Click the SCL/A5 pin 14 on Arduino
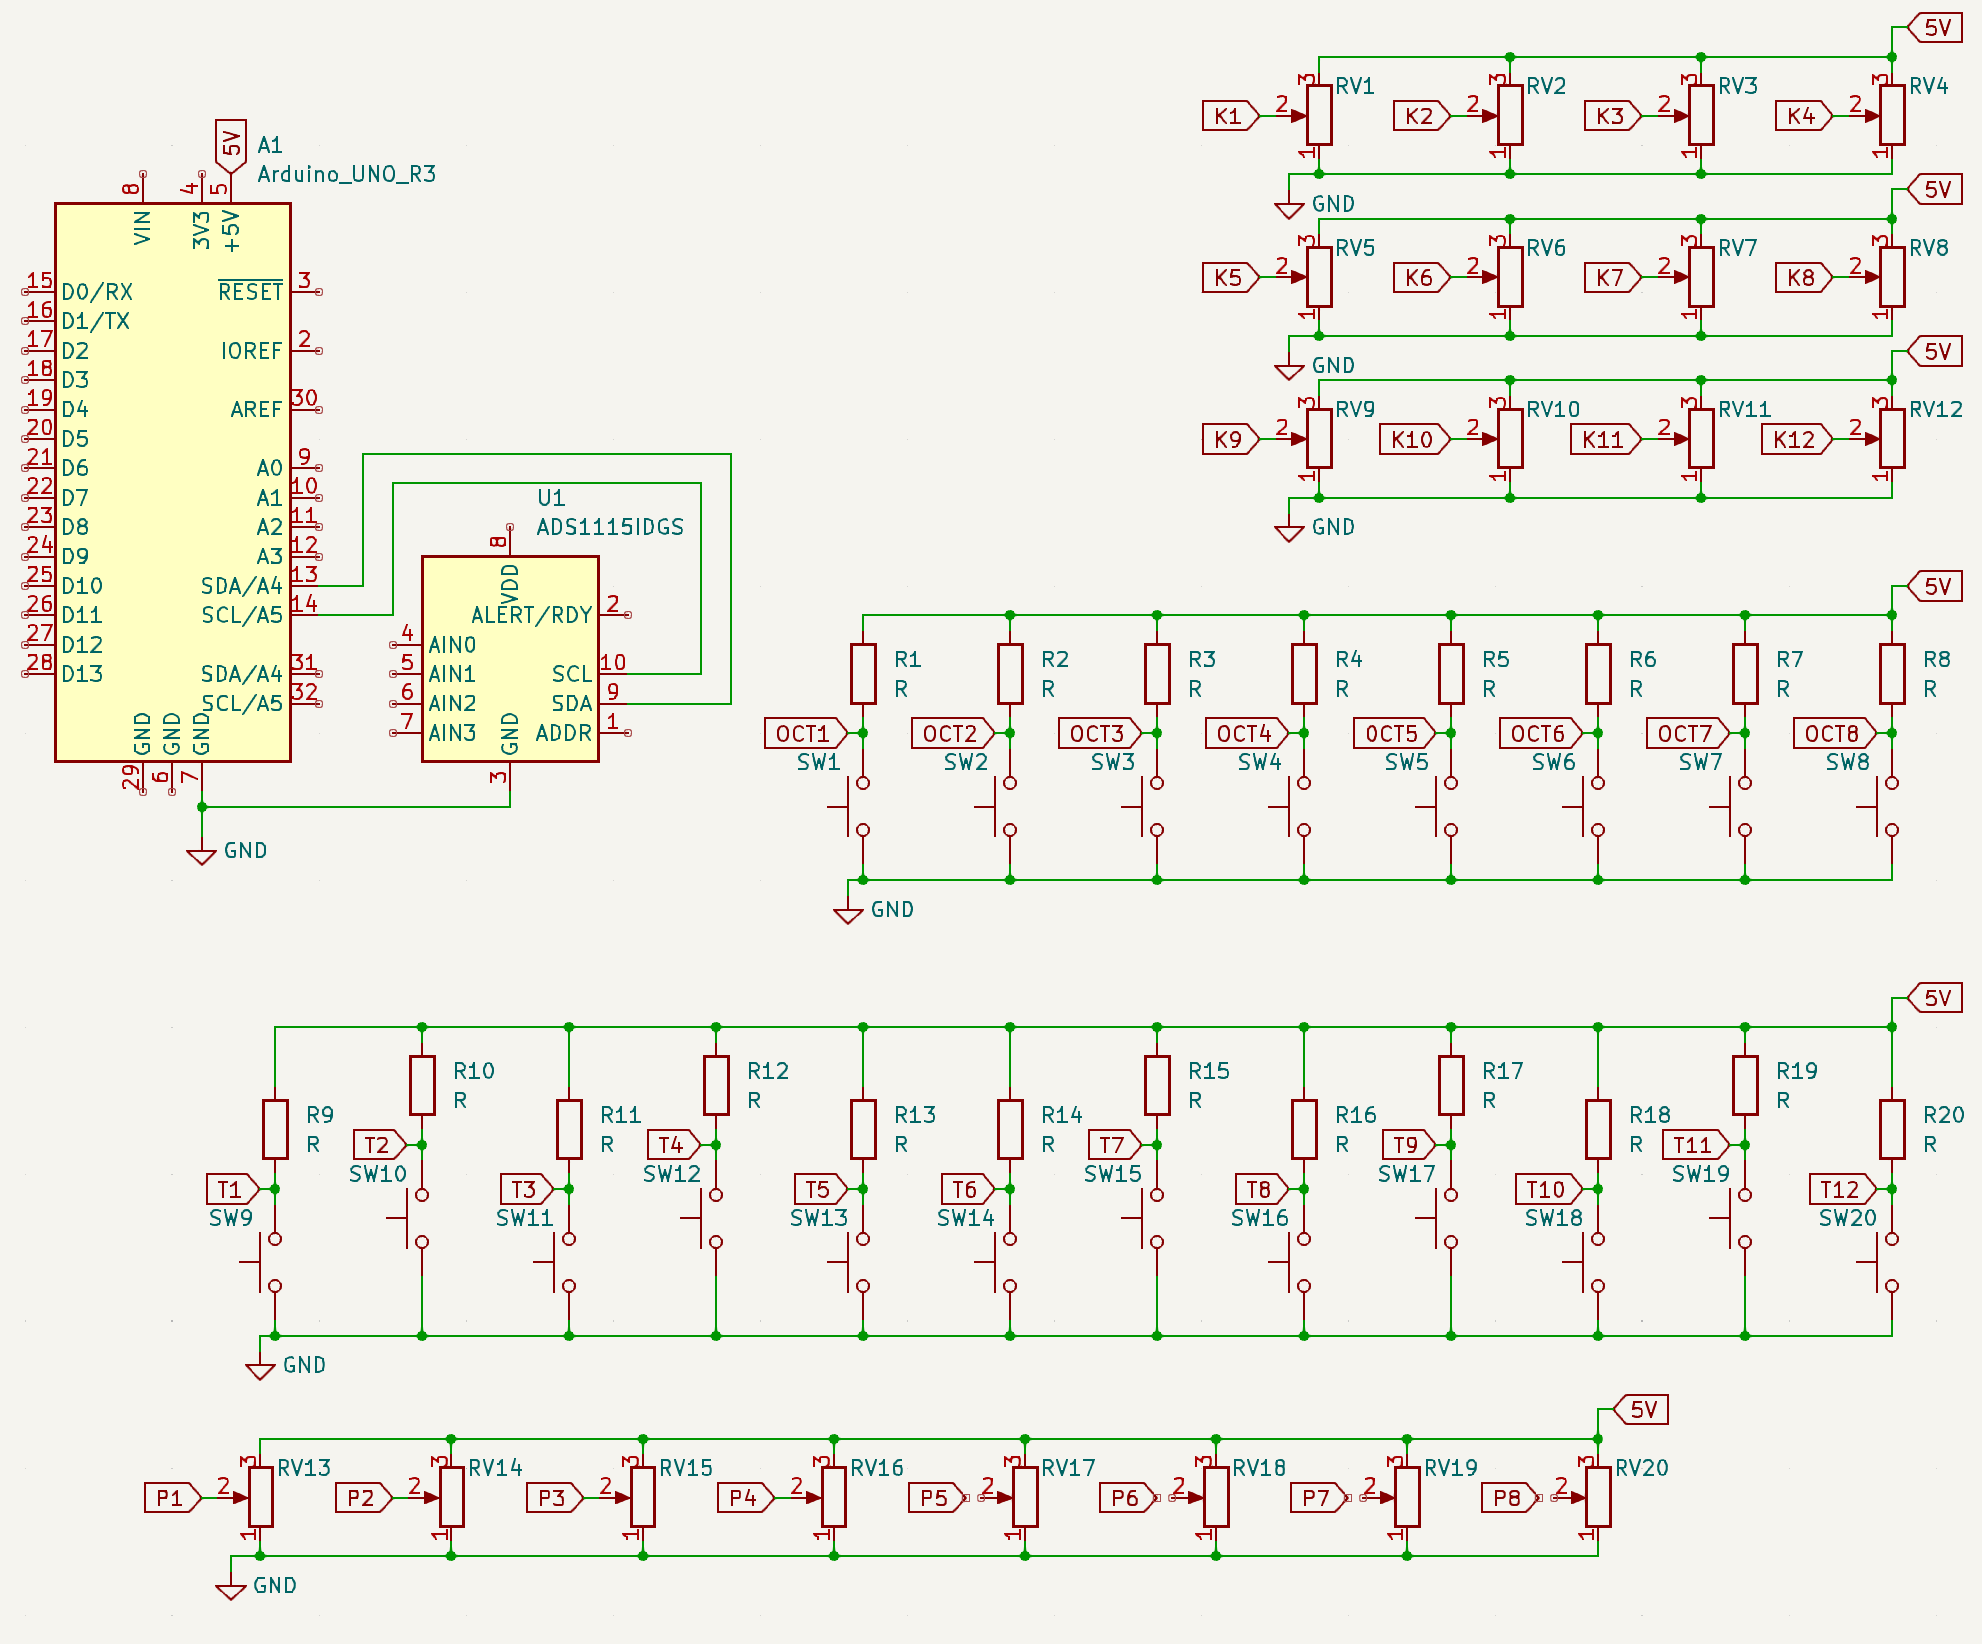Image resolution: width=1982 pixels, height=1644 pixels. point(305,615)
